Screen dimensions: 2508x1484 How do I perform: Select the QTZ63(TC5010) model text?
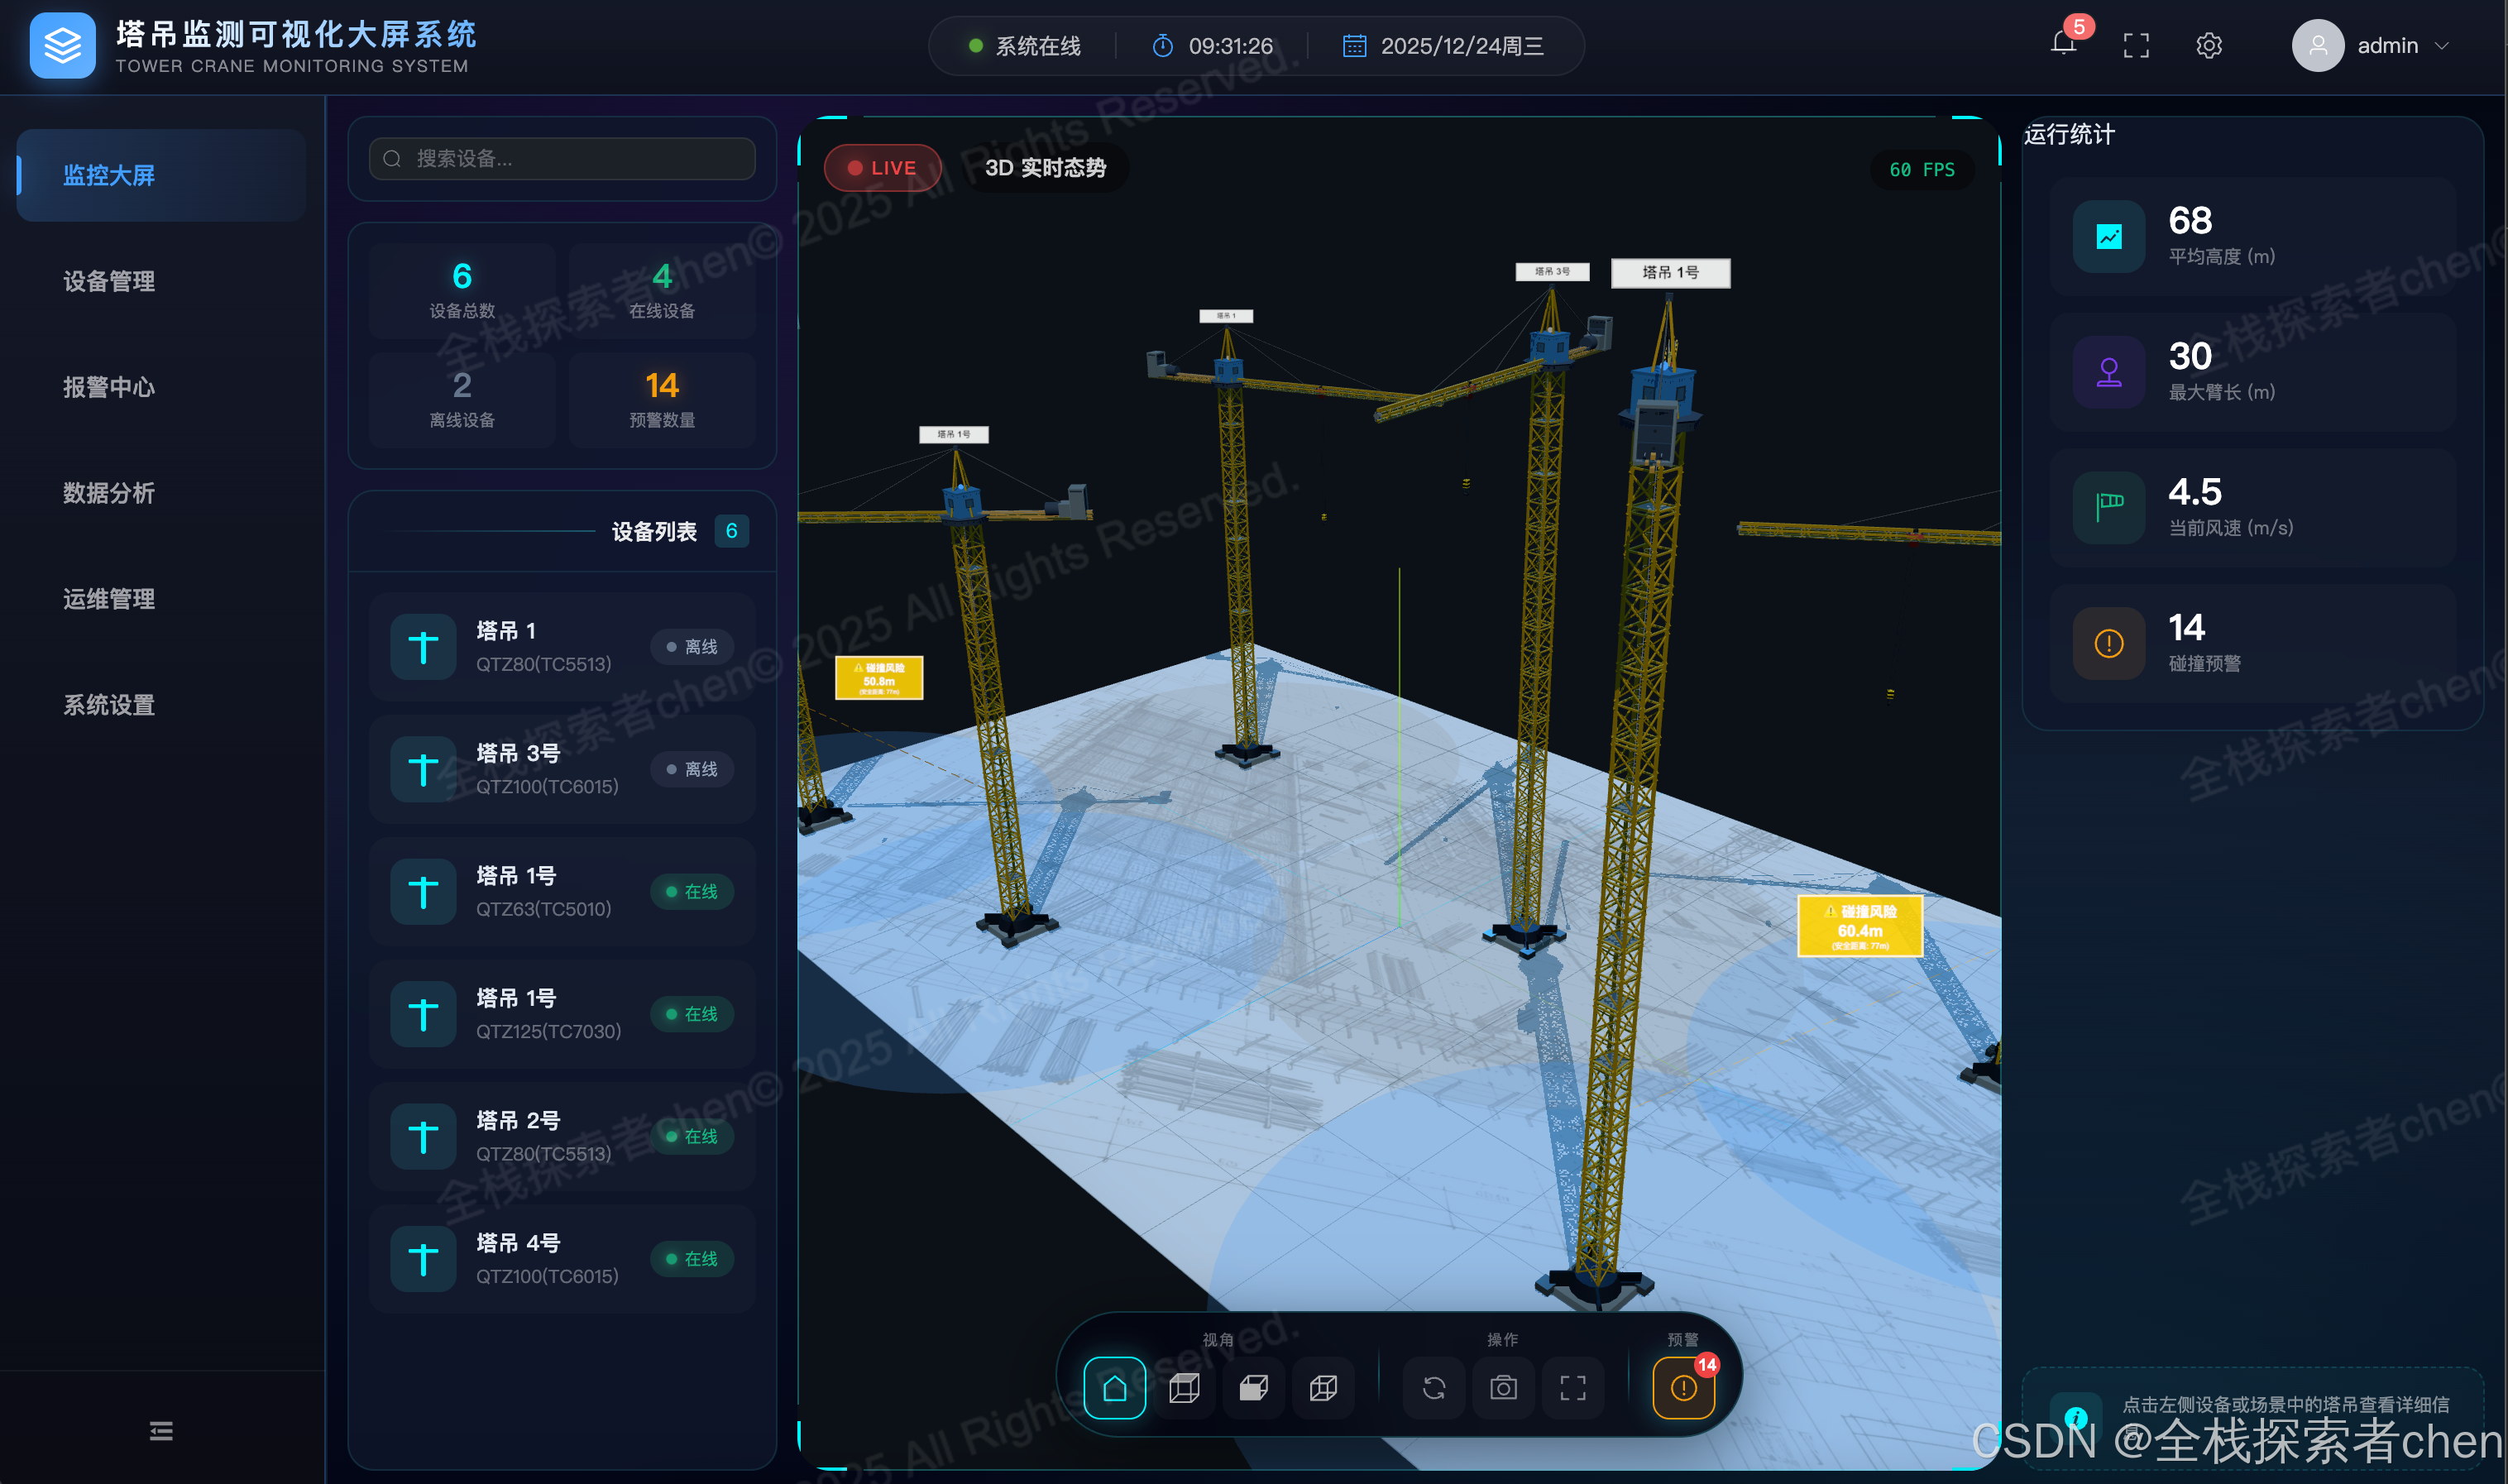pos(543,909)
